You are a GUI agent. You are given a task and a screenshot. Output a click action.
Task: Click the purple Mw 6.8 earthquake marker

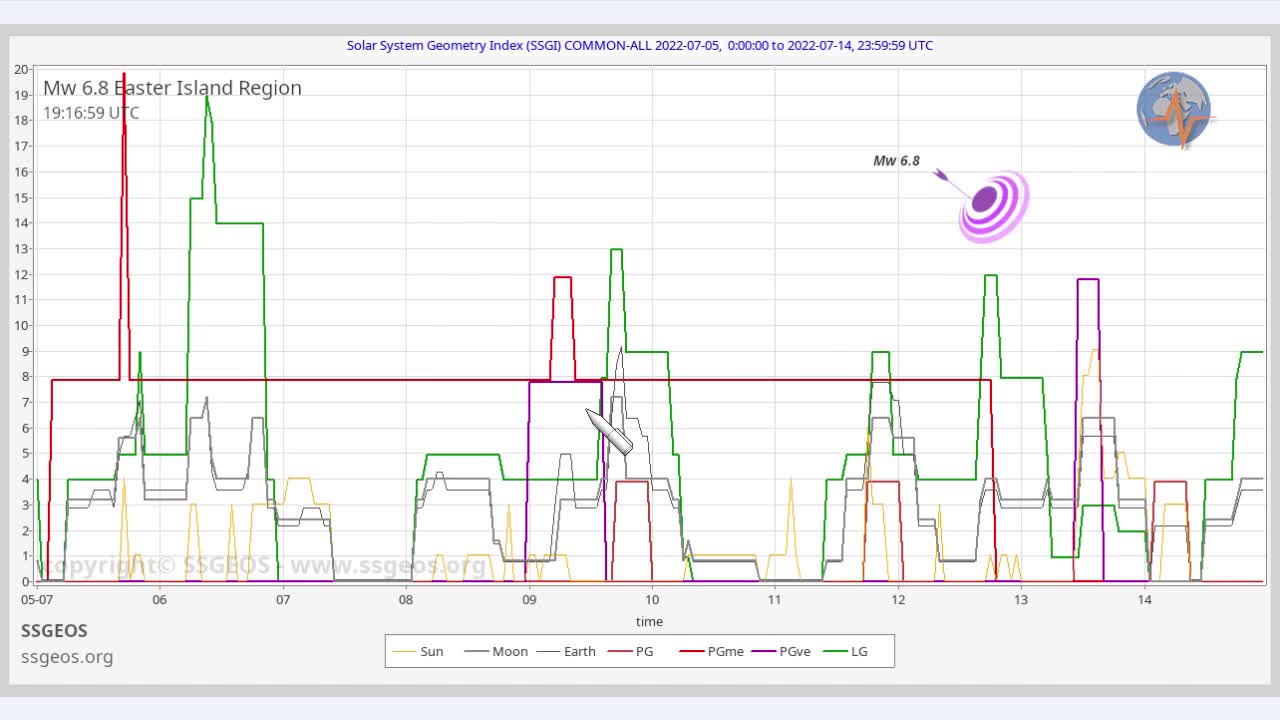click(992, 205)
